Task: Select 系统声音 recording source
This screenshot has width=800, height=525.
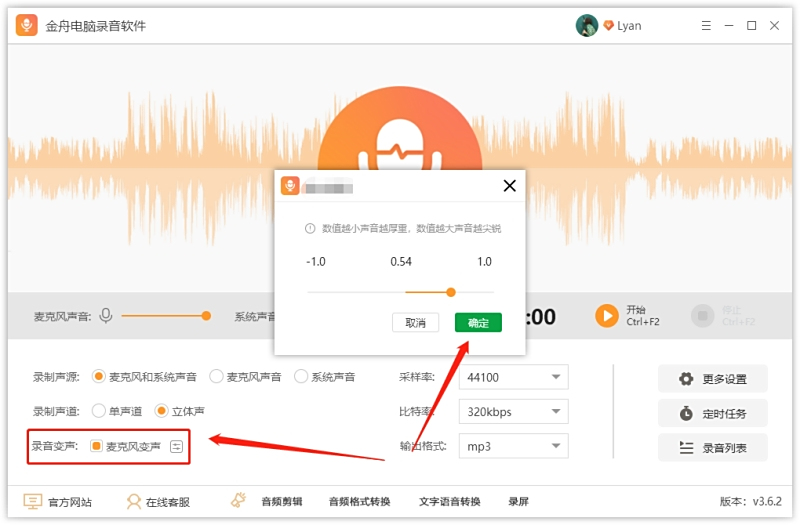Action: tap(301, 377)
